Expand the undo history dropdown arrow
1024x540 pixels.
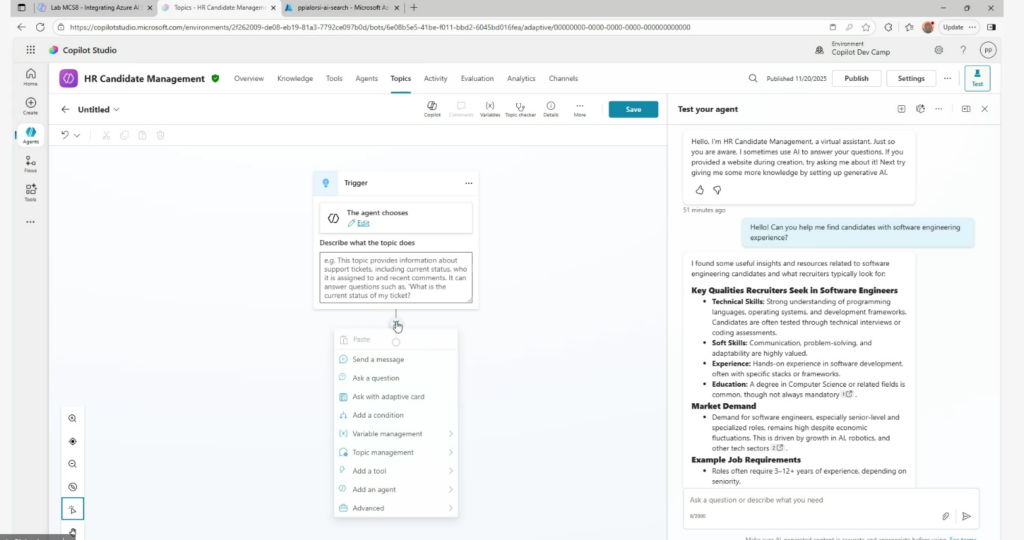click(x=77, y=136)
